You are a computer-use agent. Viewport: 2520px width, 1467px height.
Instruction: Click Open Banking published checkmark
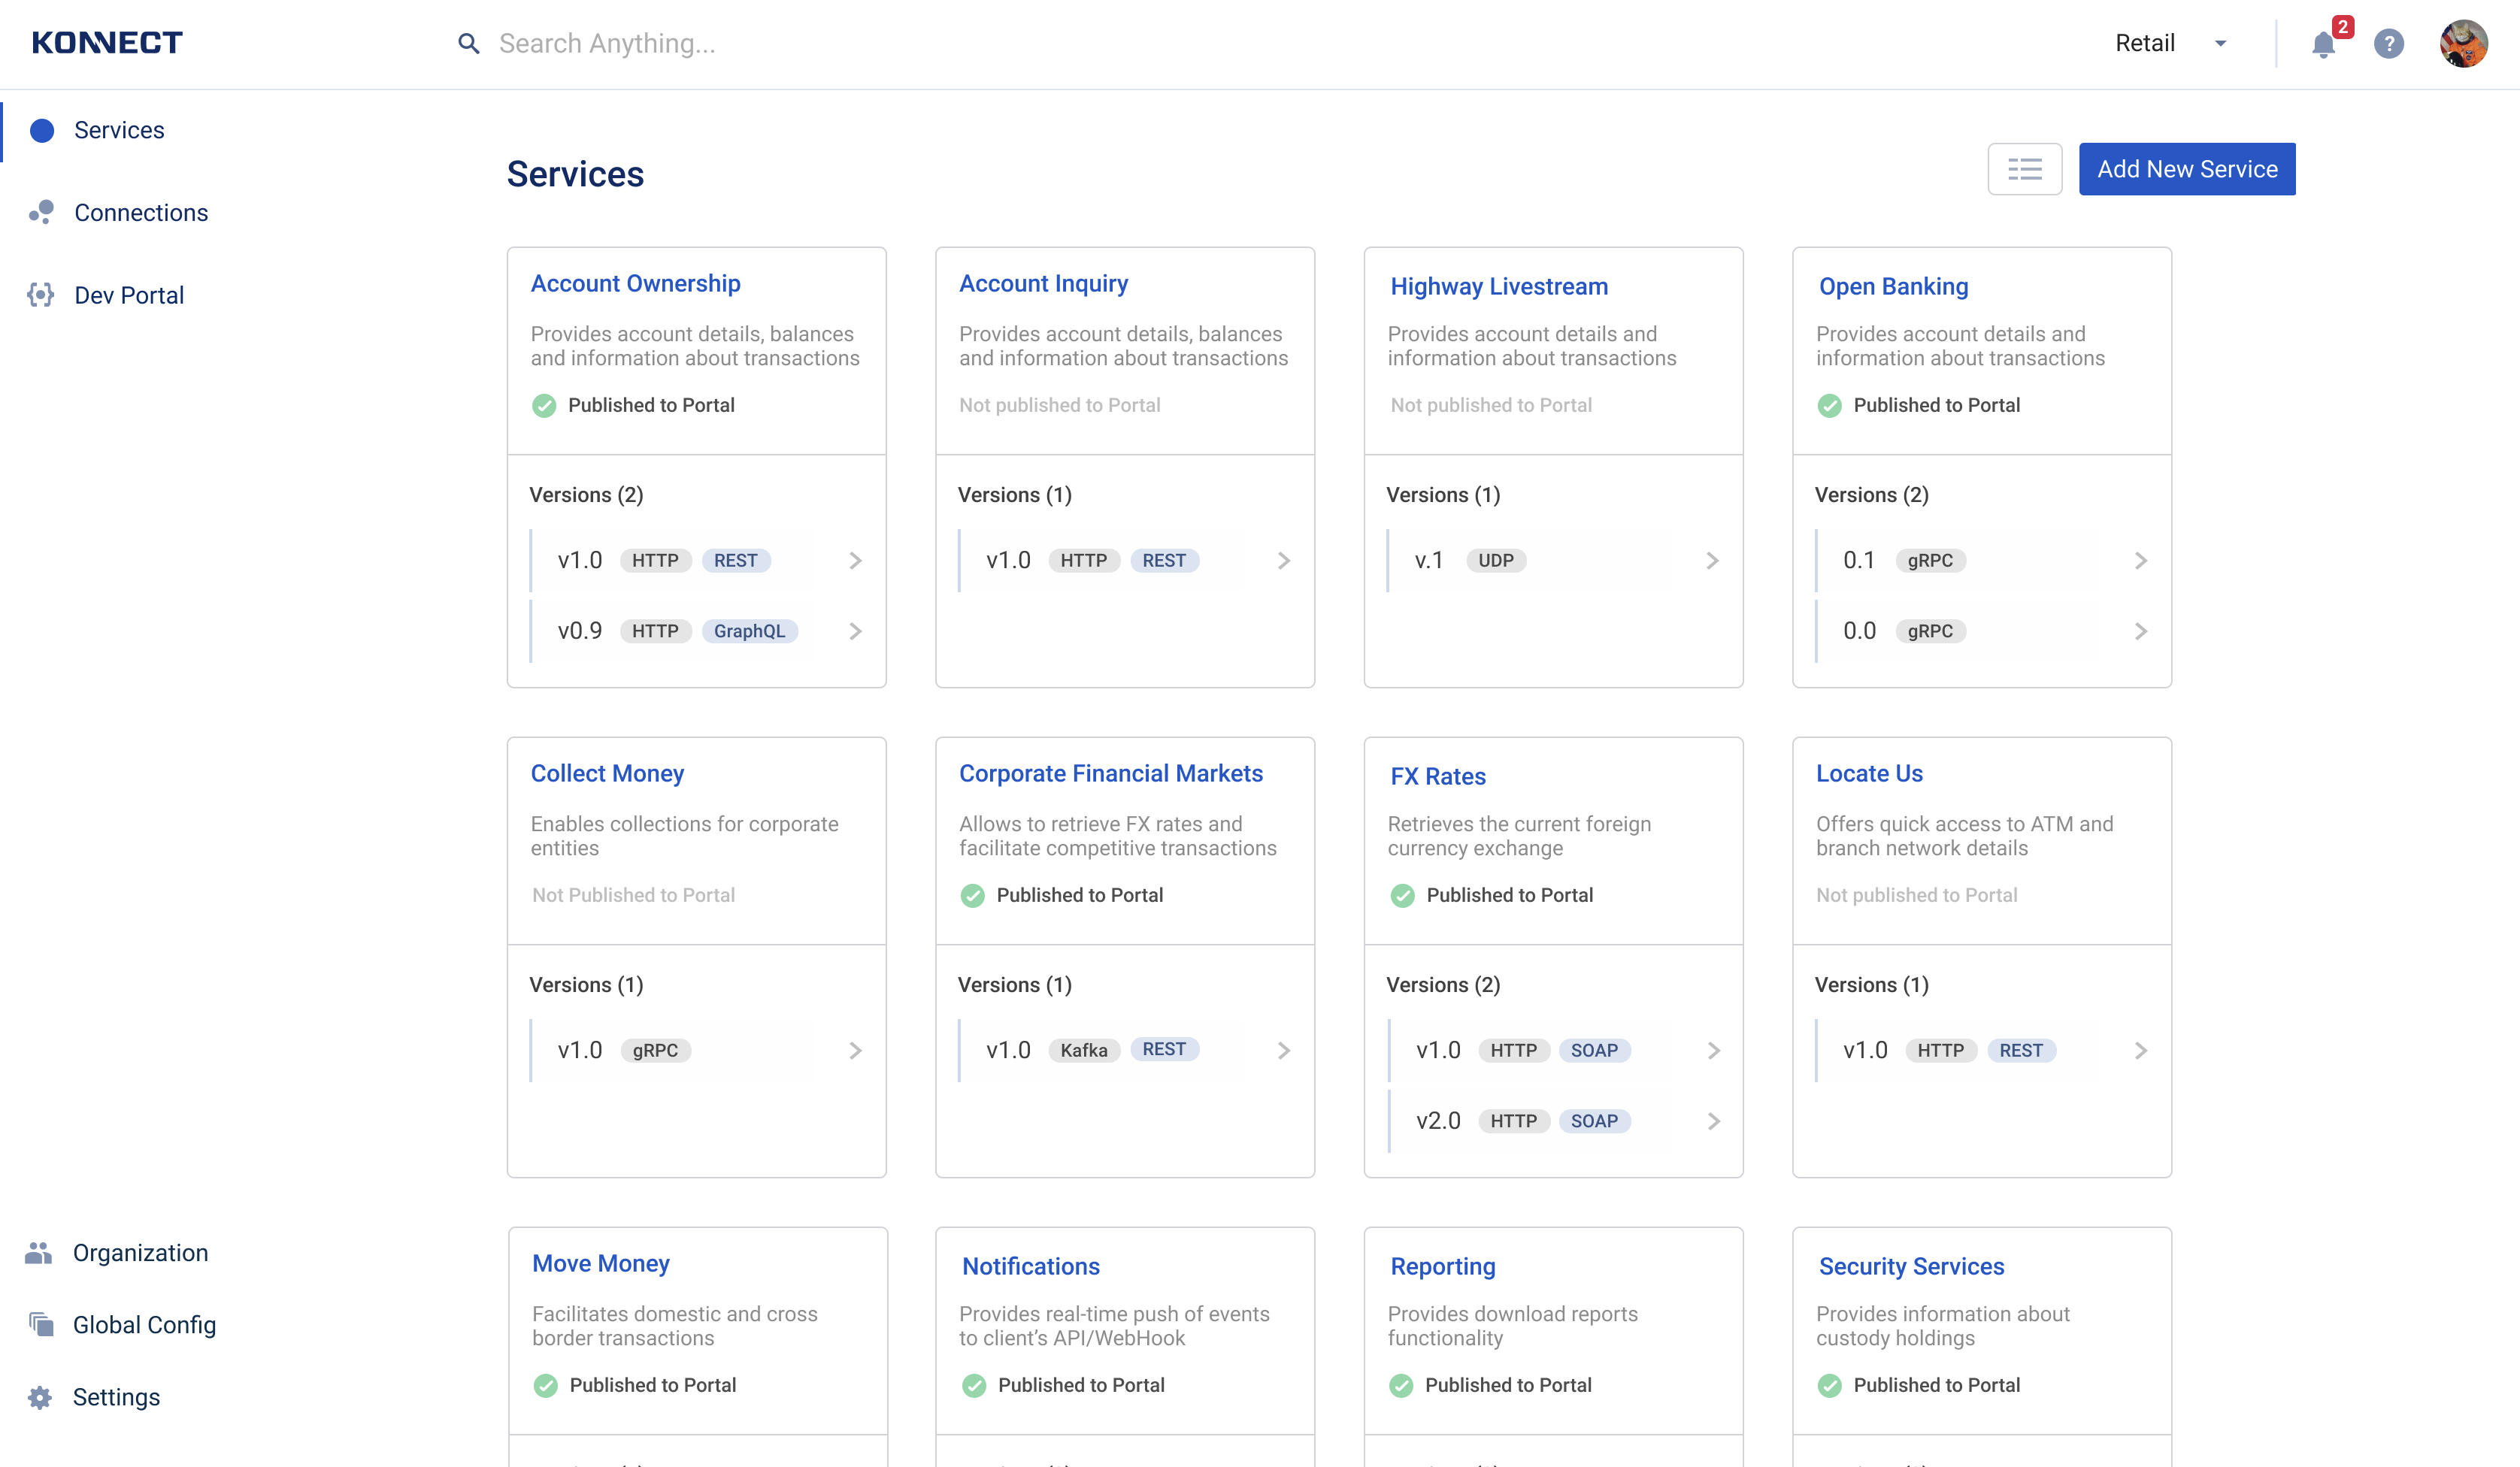coord(1829,405)
